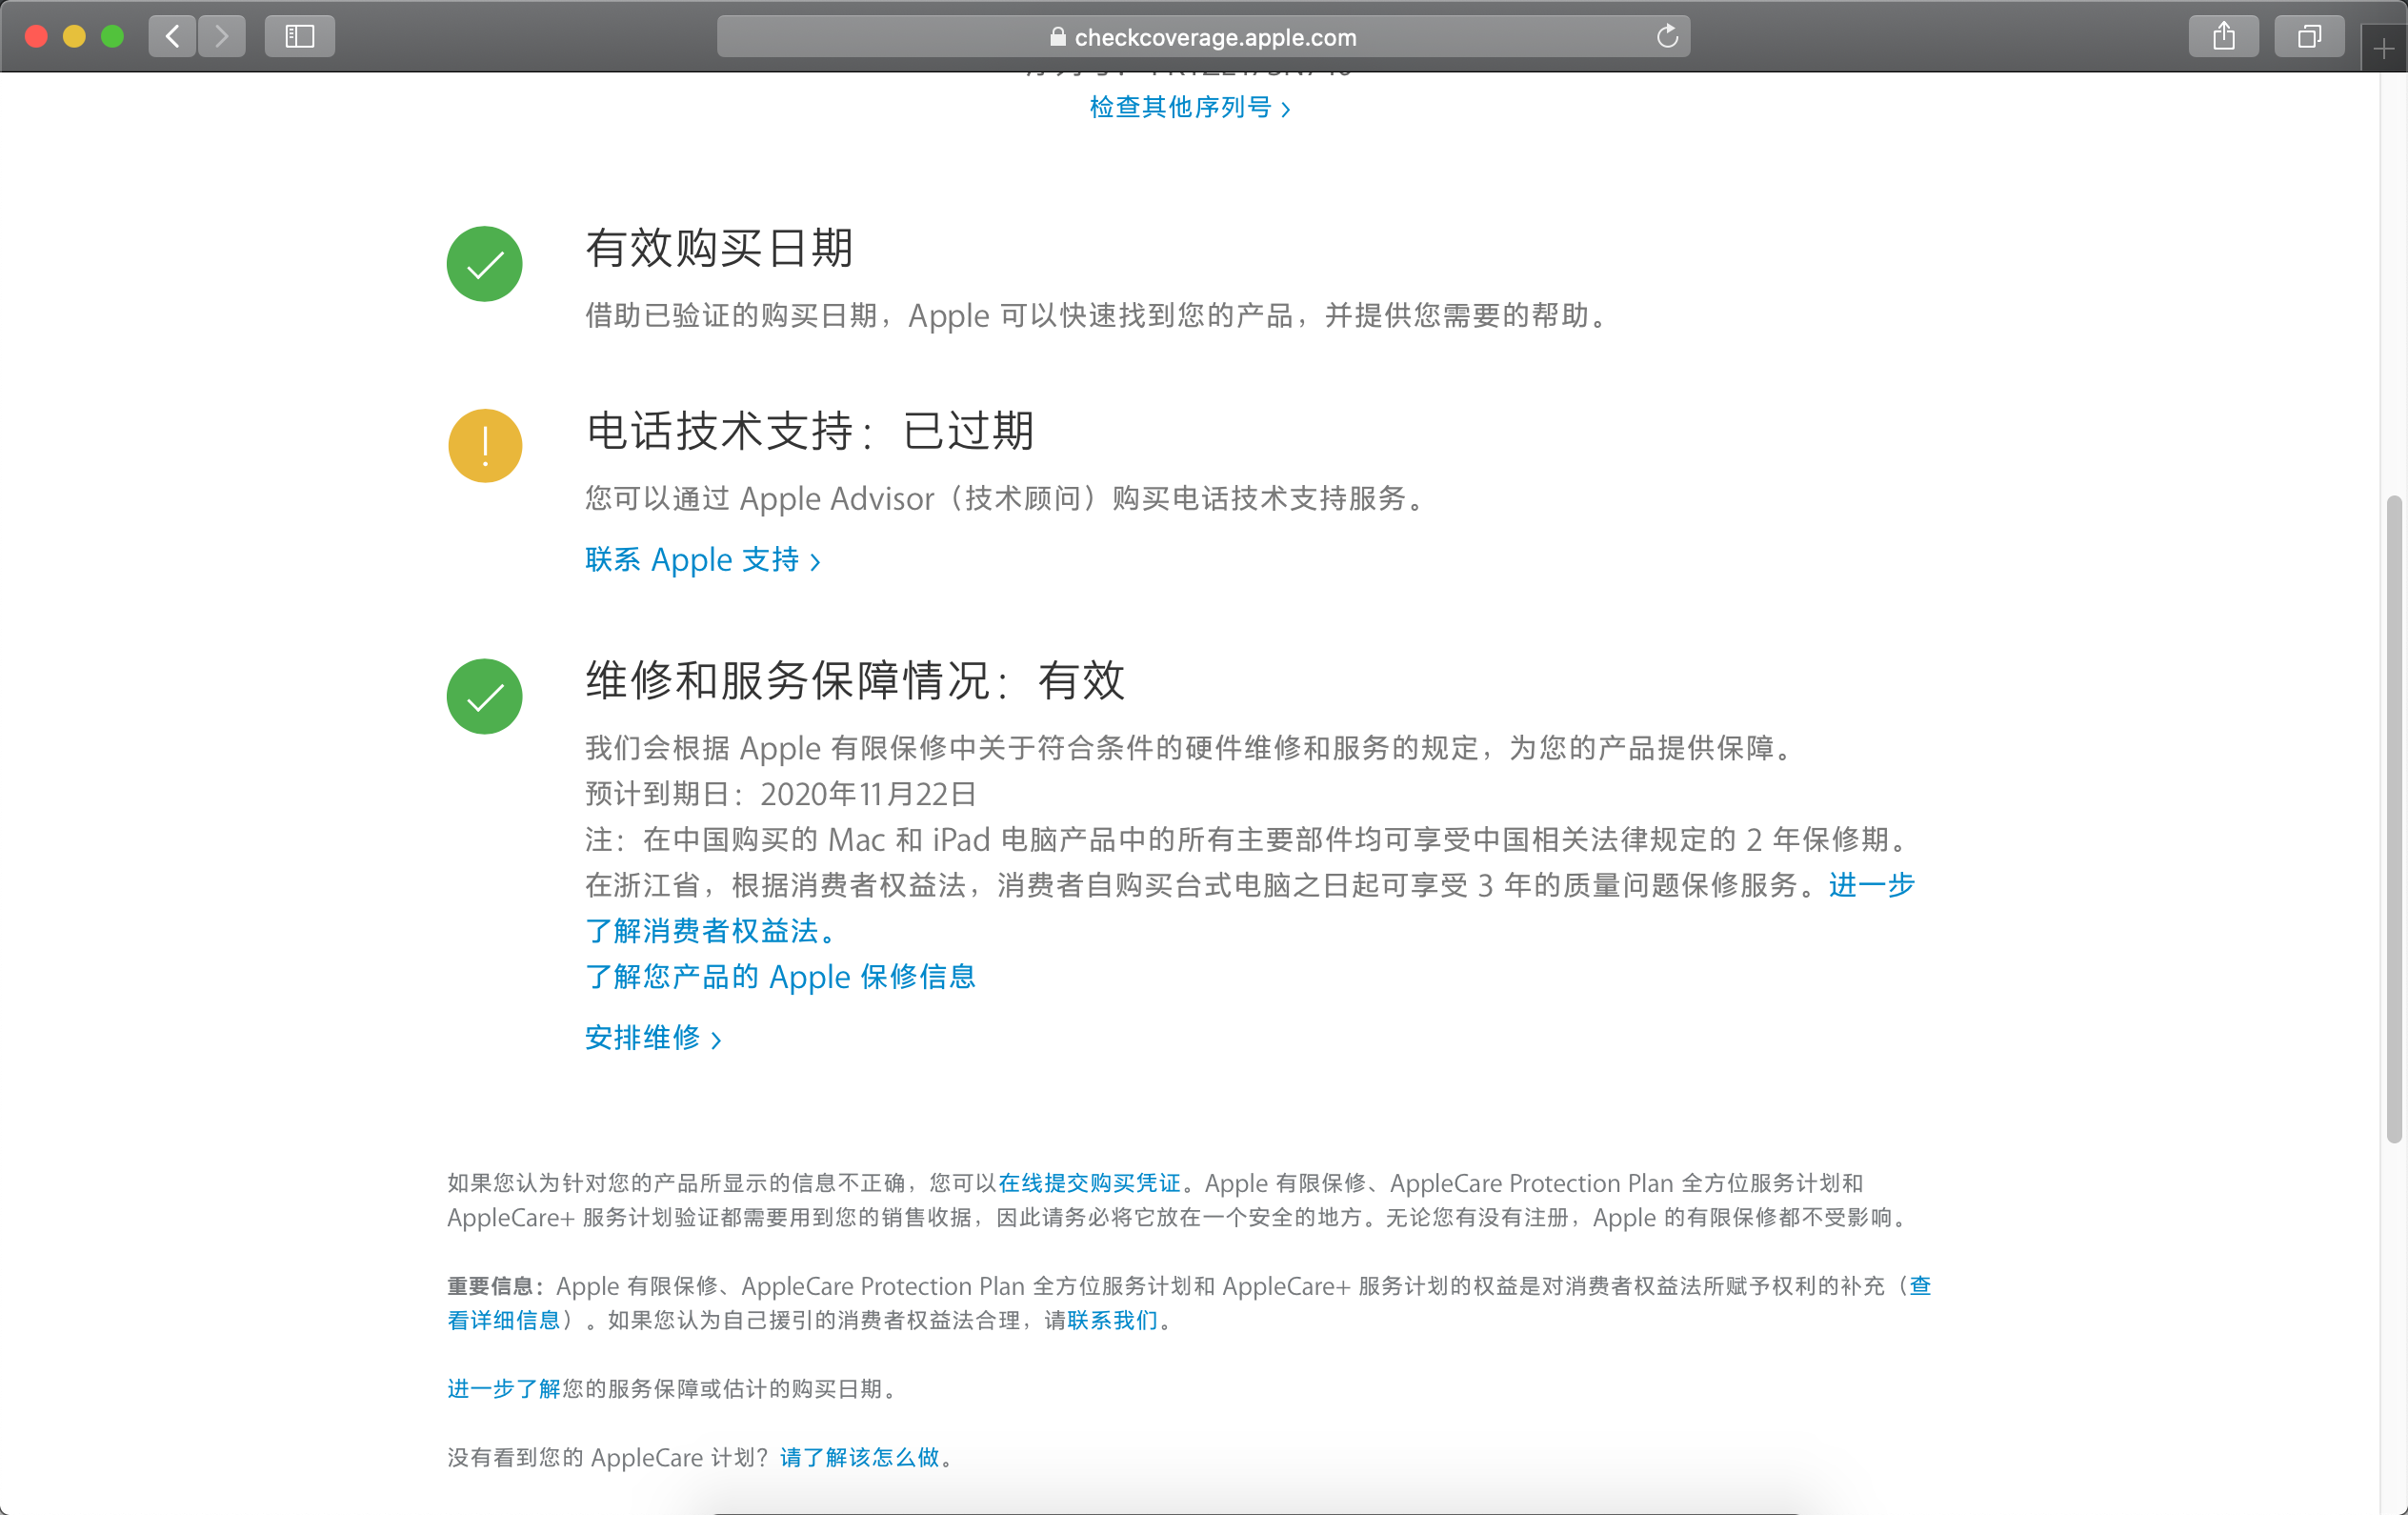Reload the page with refresh icon
This screenshot has width=2408, height=1515.
coord(1666,37)
